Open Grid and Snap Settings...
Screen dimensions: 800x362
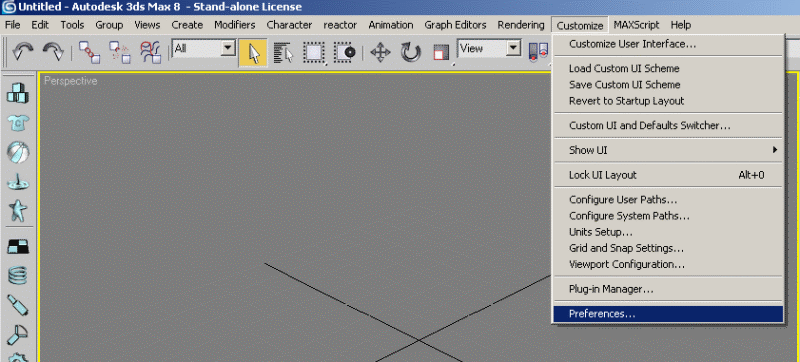pos(668,248)
